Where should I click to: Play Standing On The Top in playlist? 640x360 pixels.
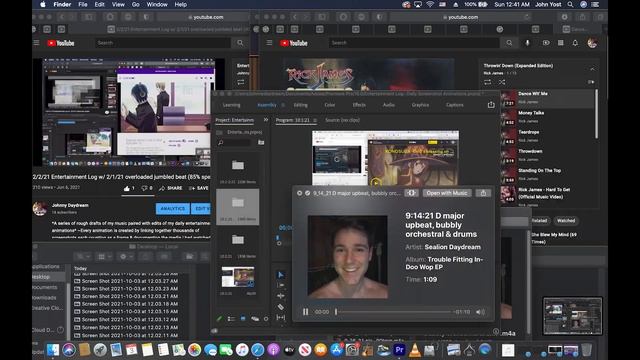[x=548, y=174]
